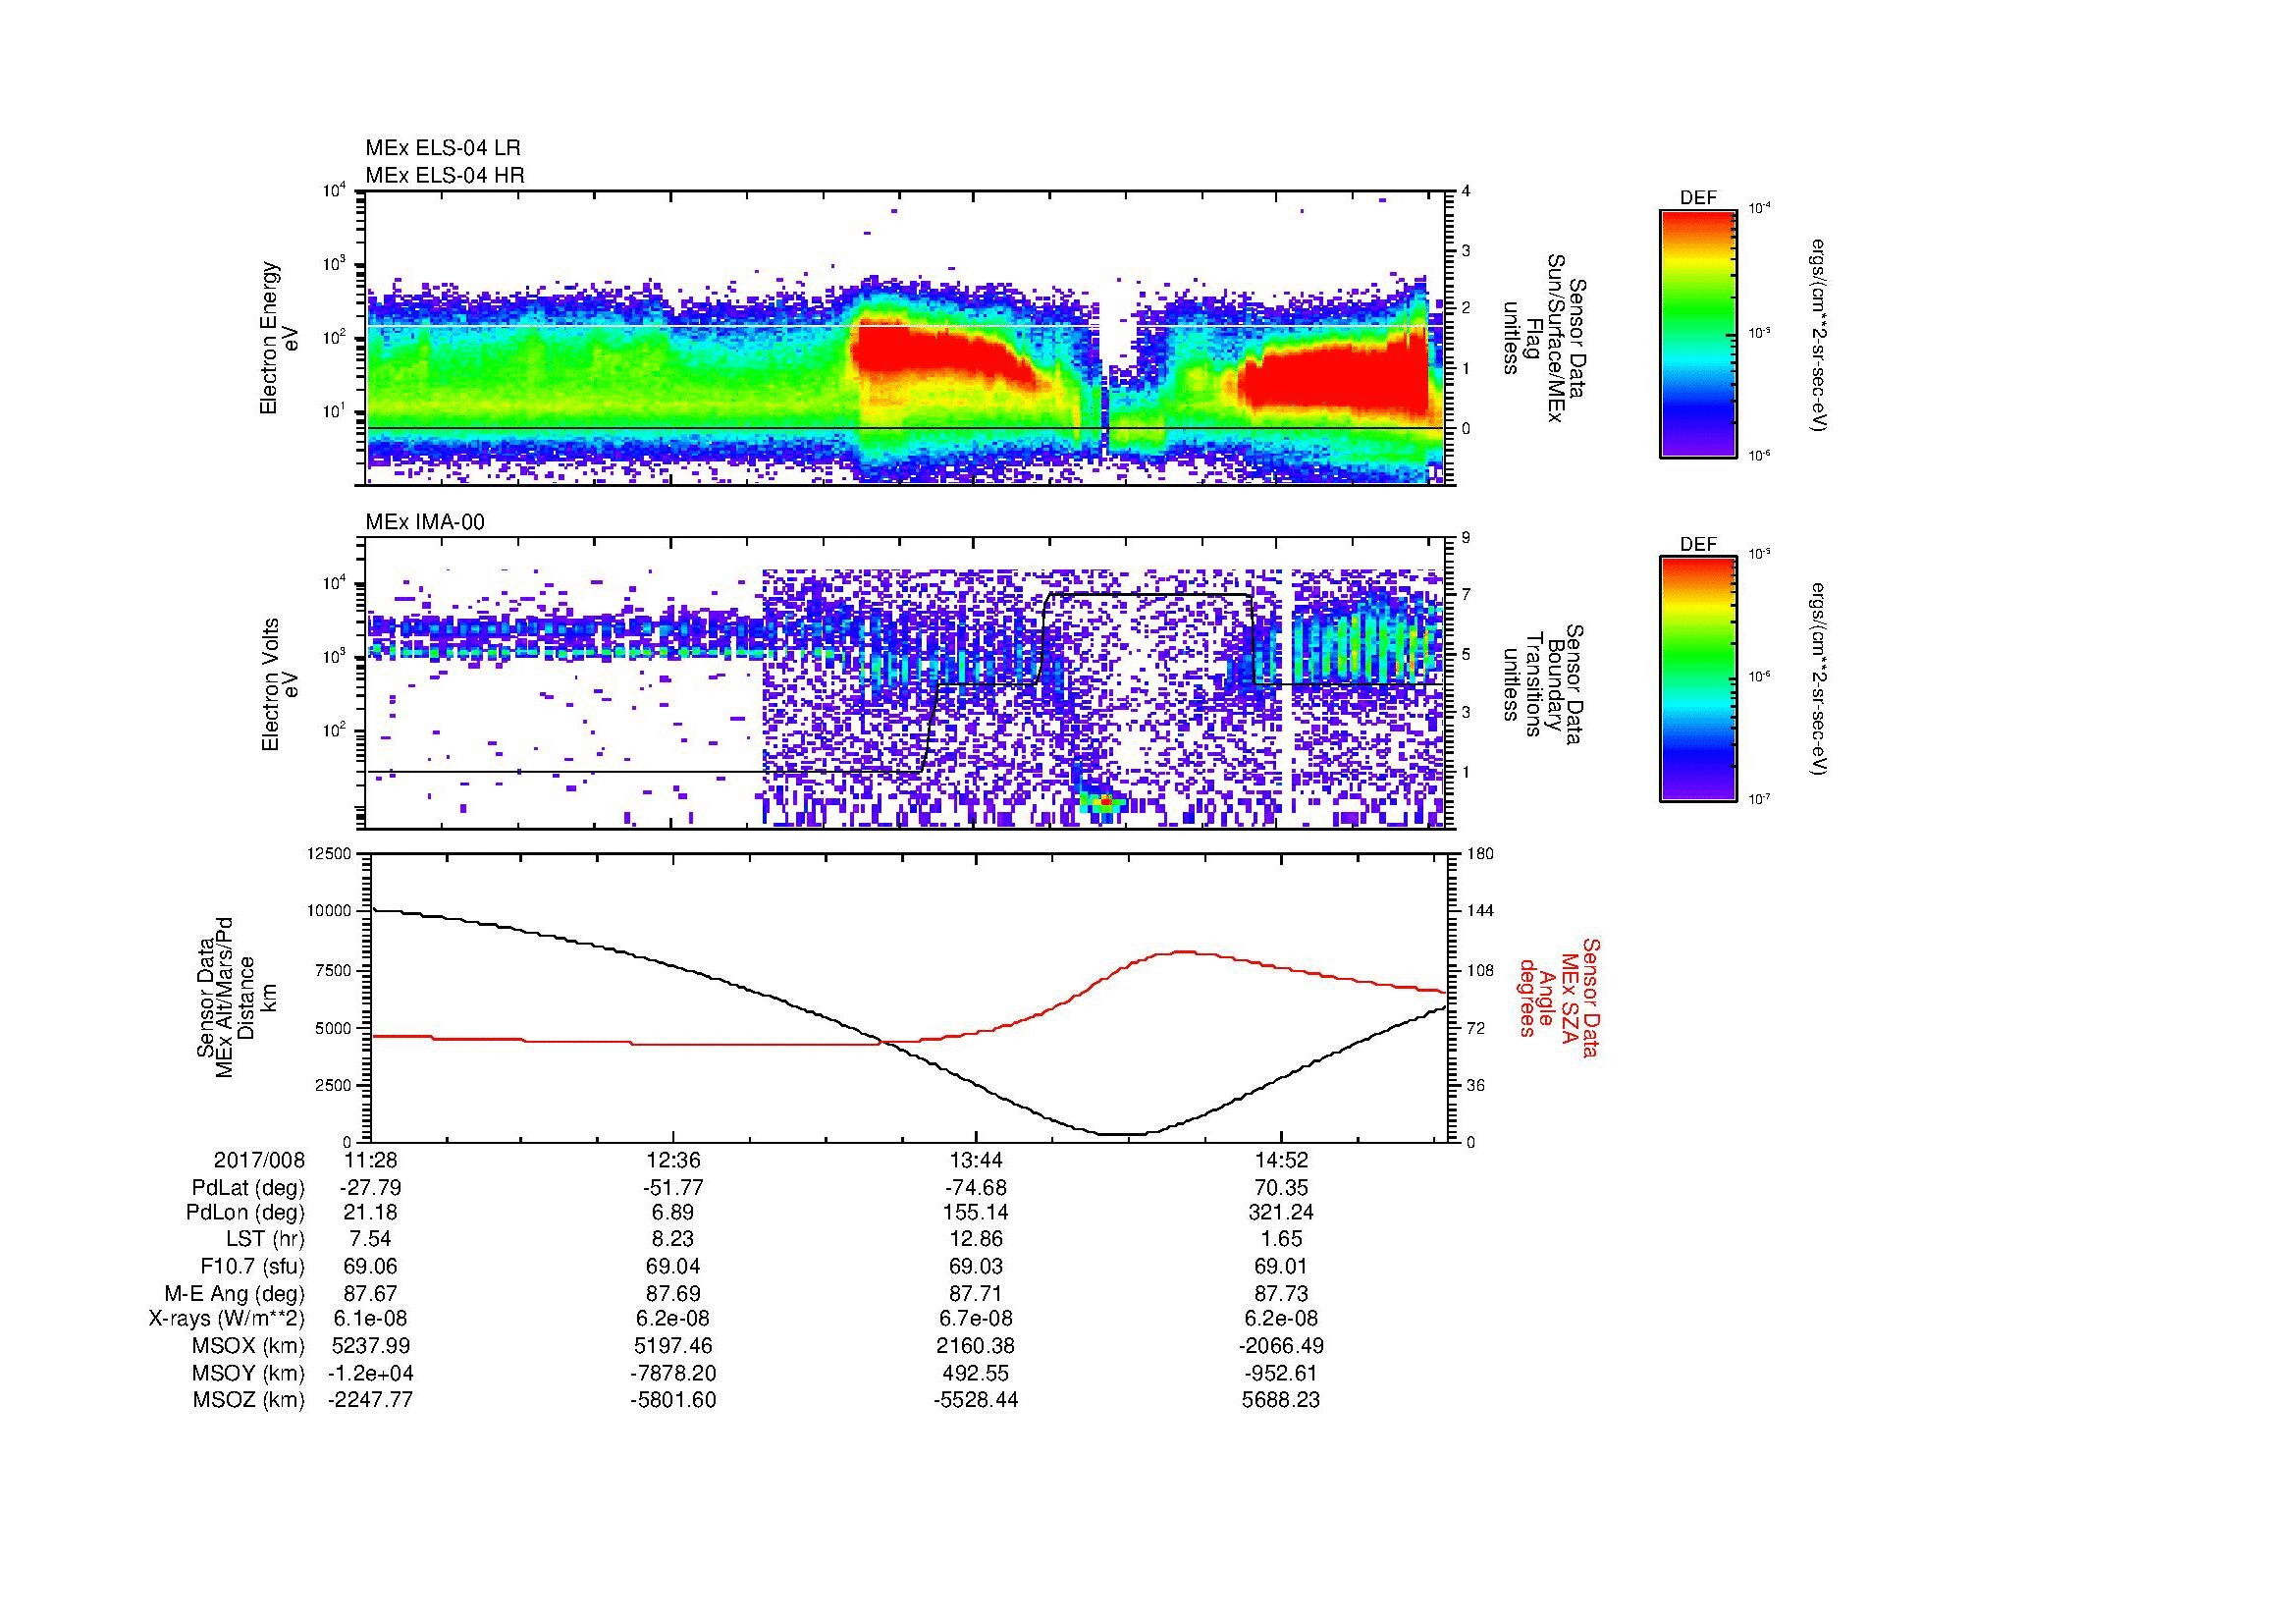Screen dimensions: 2296x1623
Task: Click LST value 12.86
Action: pos(976,1239)
